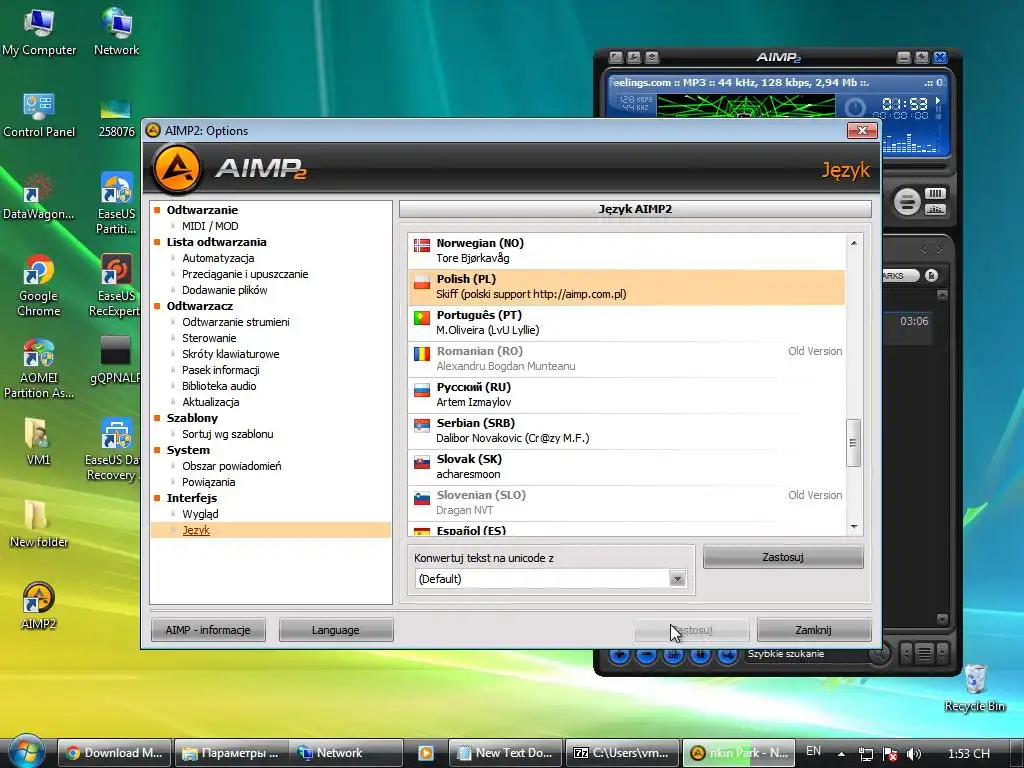Click Szybkie szukanie search field in AIMP2 player
Screen dimensions: 1024x768
(807, 654)
